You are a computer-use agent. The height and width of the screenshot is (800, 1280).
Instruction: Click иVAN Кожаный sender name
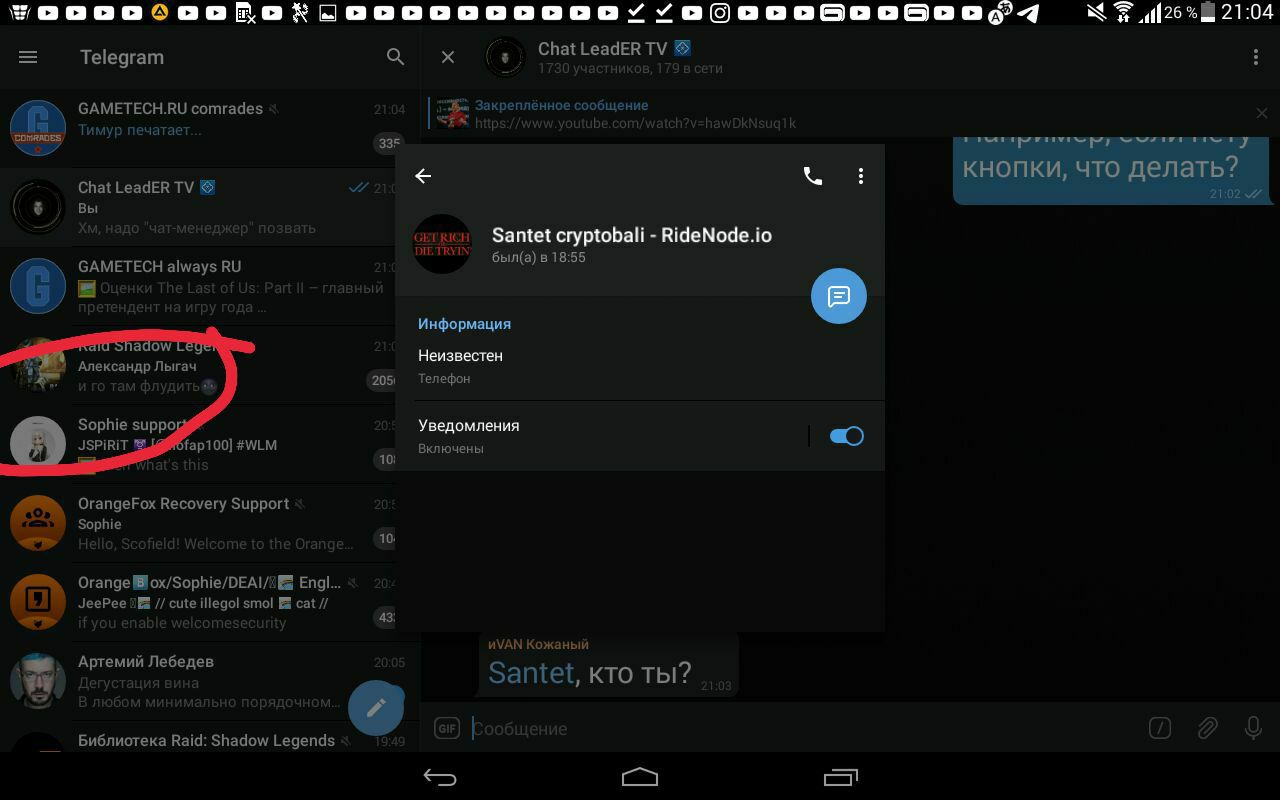538,644
